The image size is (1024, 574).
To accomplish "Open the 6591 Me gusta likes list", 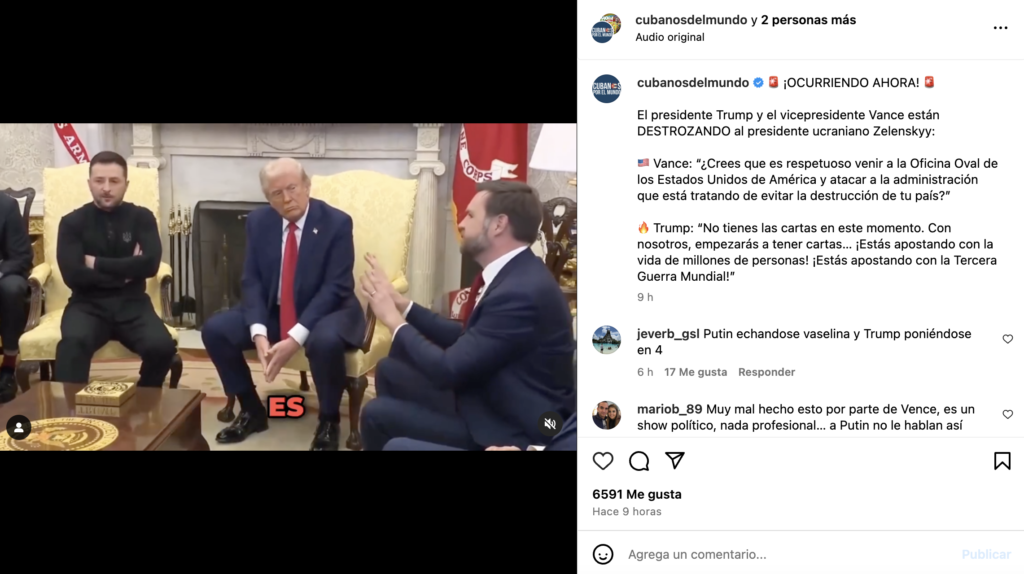I will (637, 494).
